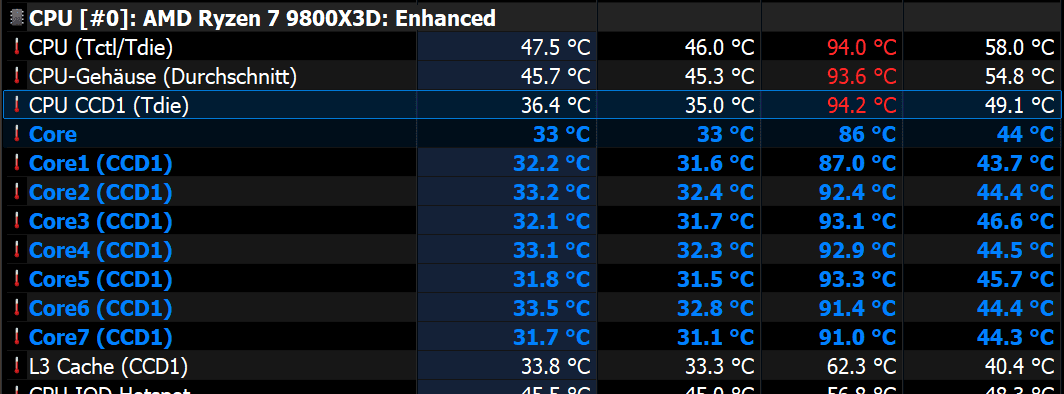Click the 32.2 °C value for Core1

coord(552,163)
